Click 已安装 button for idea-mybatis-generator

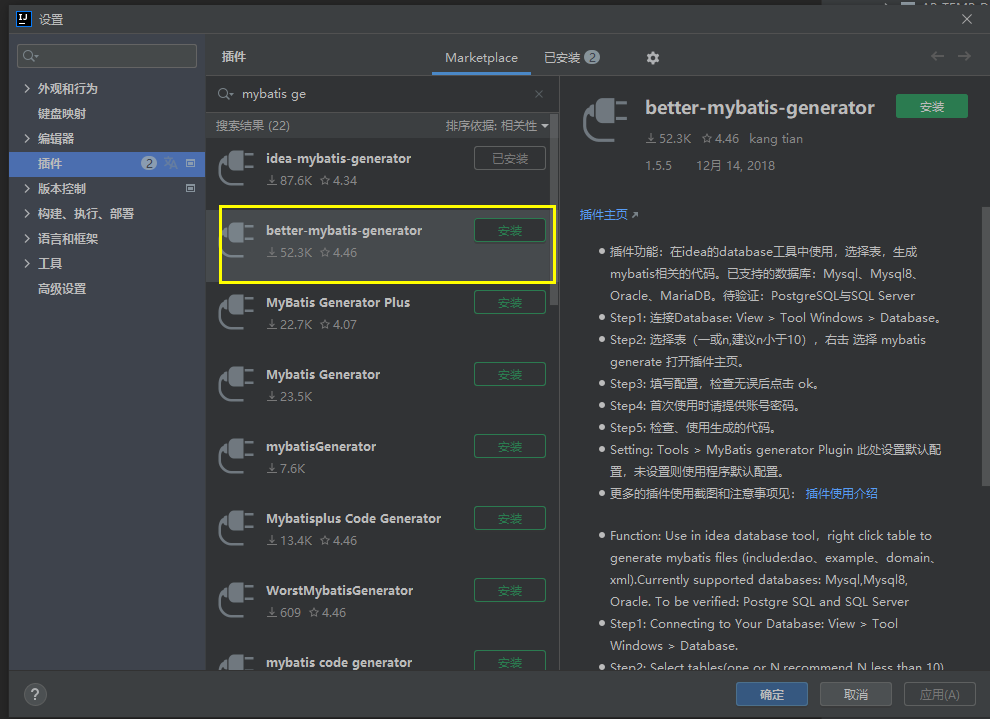pyautogui.click(x=510, y=158)
